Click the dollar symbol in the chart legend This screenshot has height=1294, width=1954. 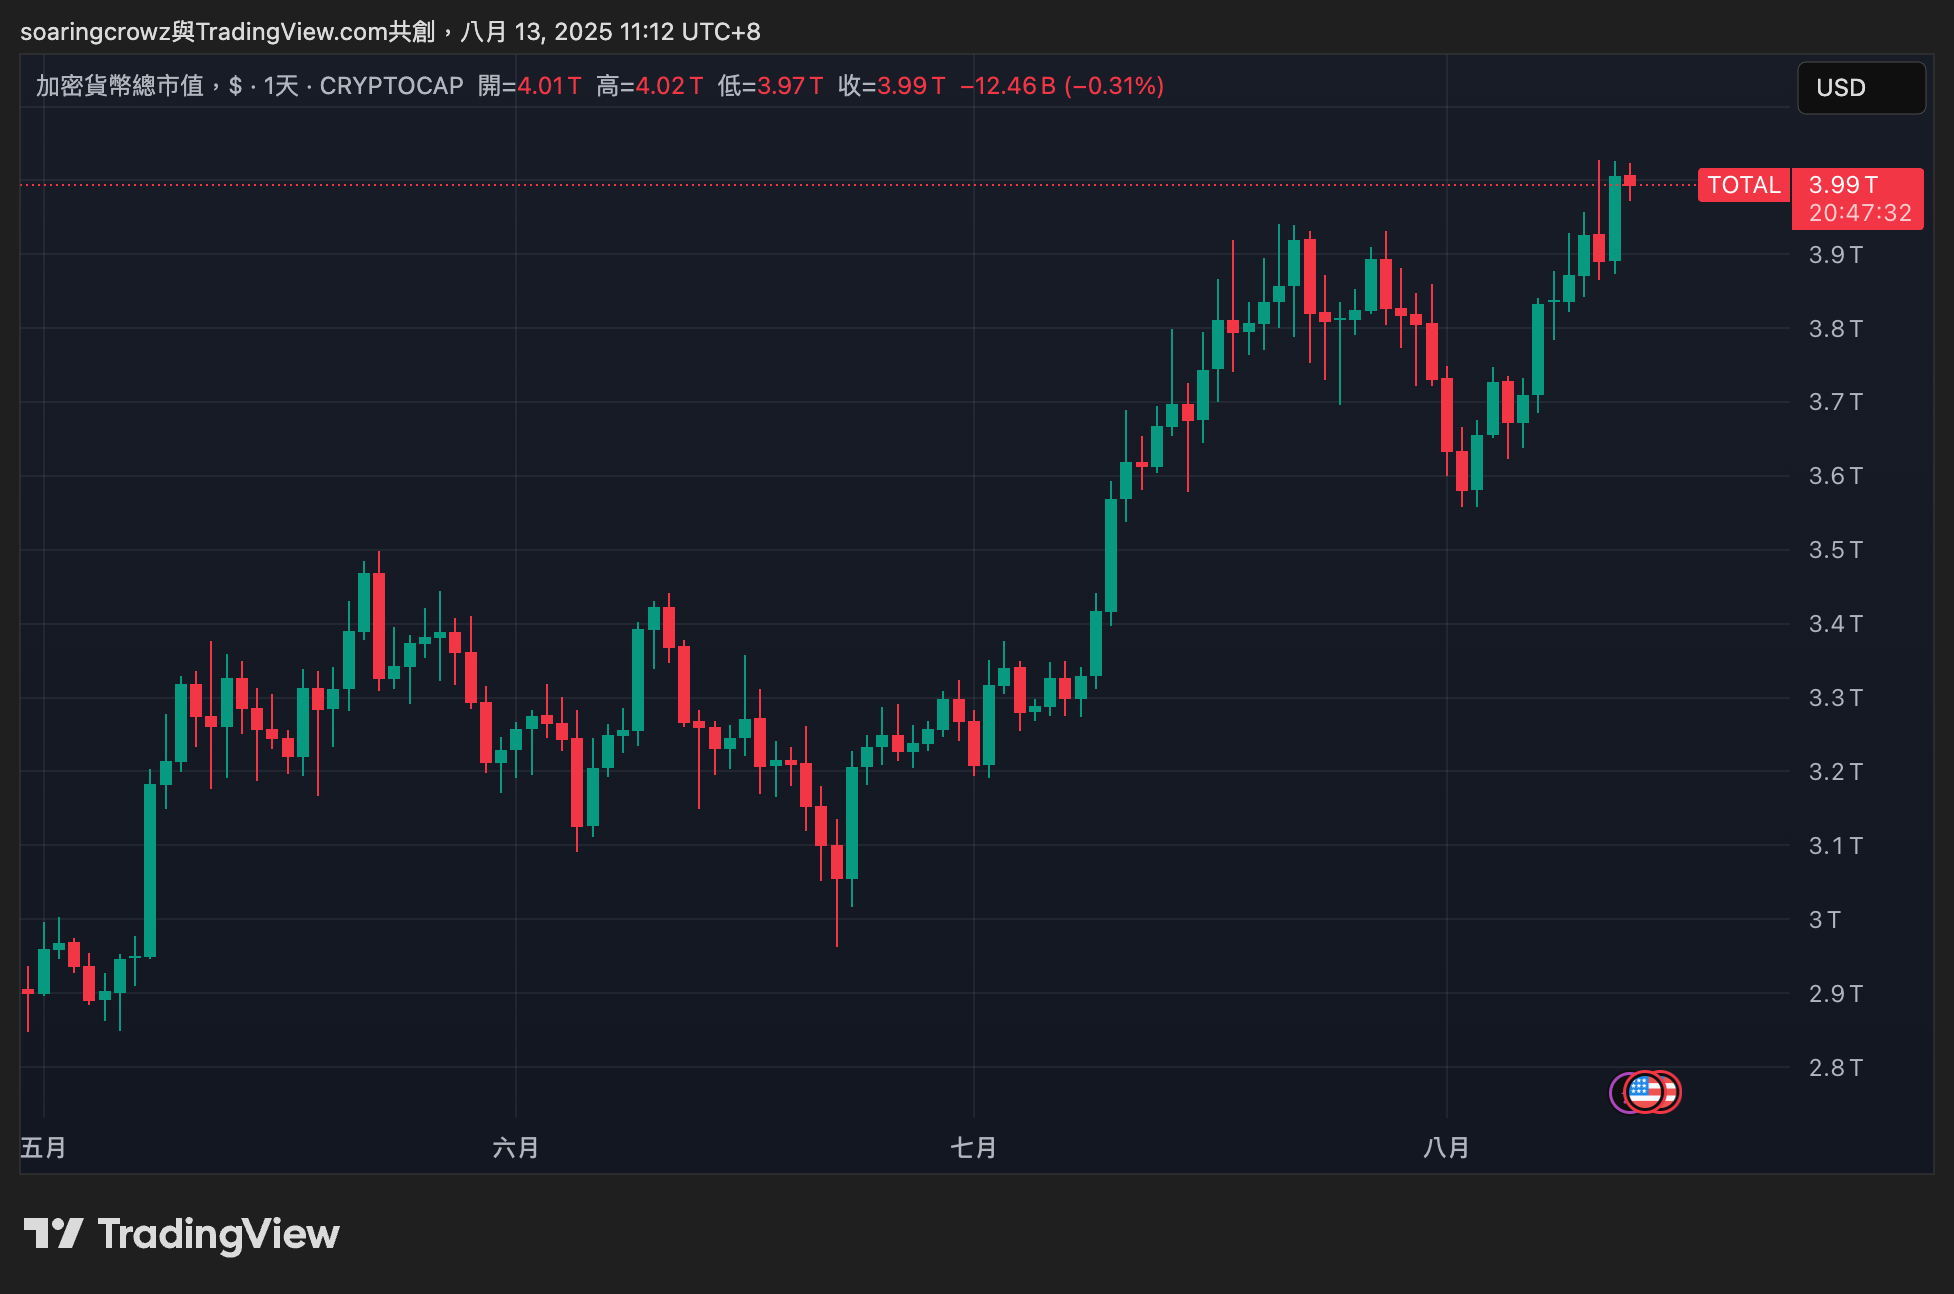tap(234, 86)
